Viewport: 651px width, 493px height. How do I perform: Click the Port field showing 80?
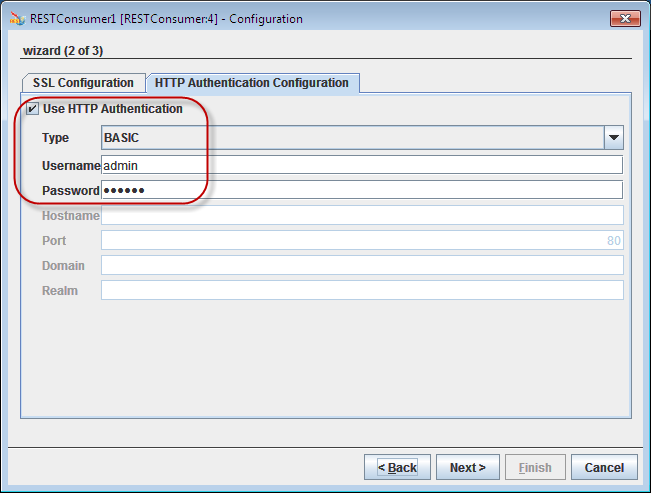(362, 240)
